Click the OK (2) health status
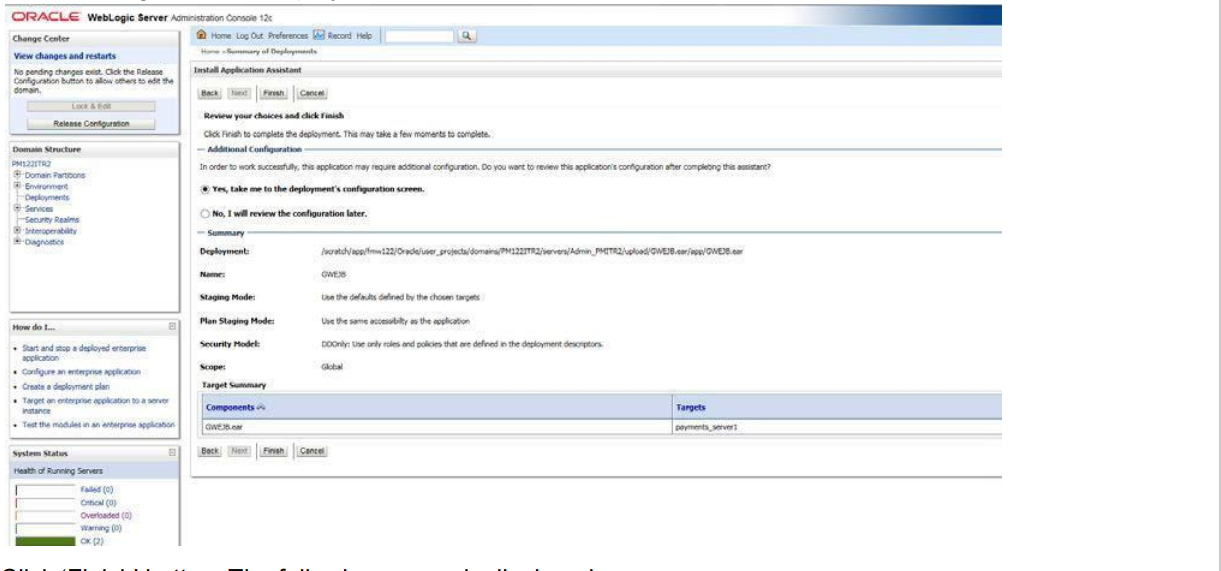 click(93, 543)
